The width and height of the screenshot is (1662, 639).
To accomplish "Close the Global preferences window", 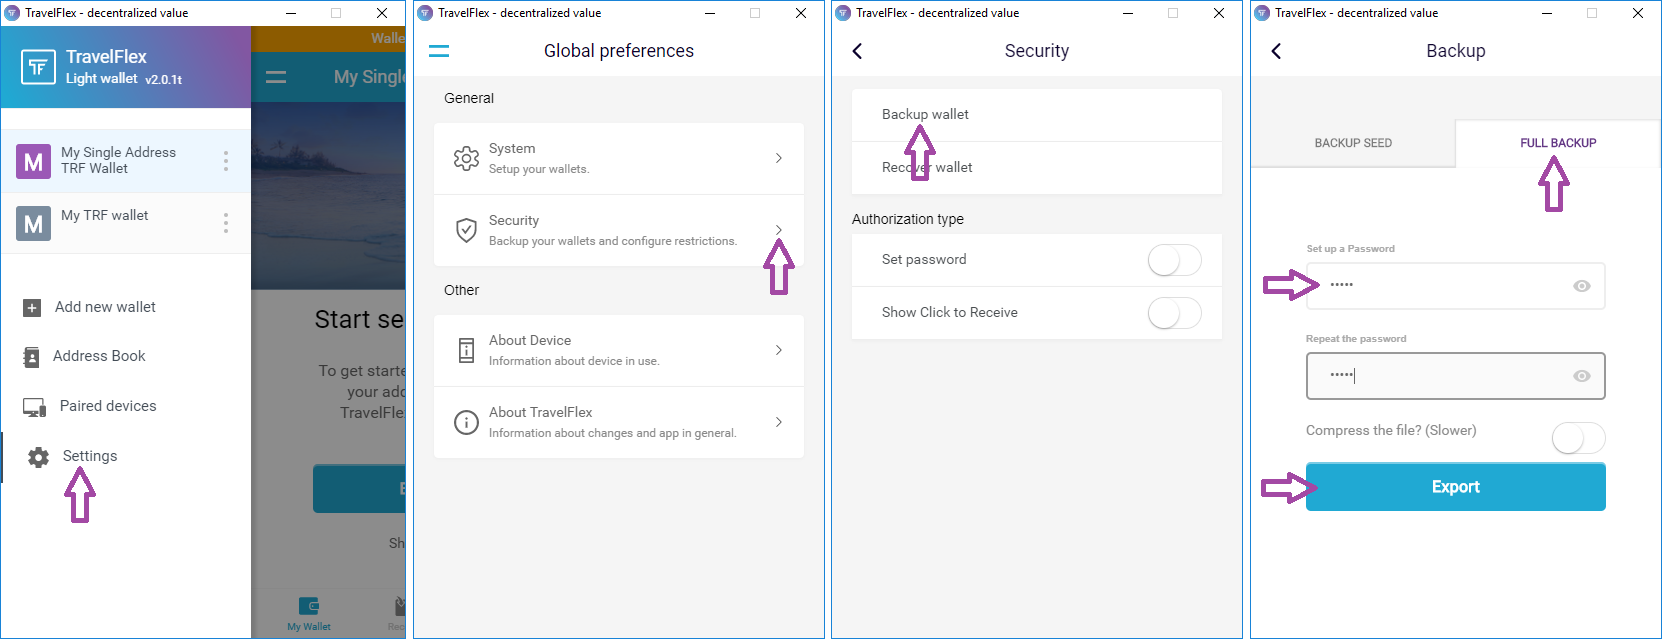I will click(801, 13).
